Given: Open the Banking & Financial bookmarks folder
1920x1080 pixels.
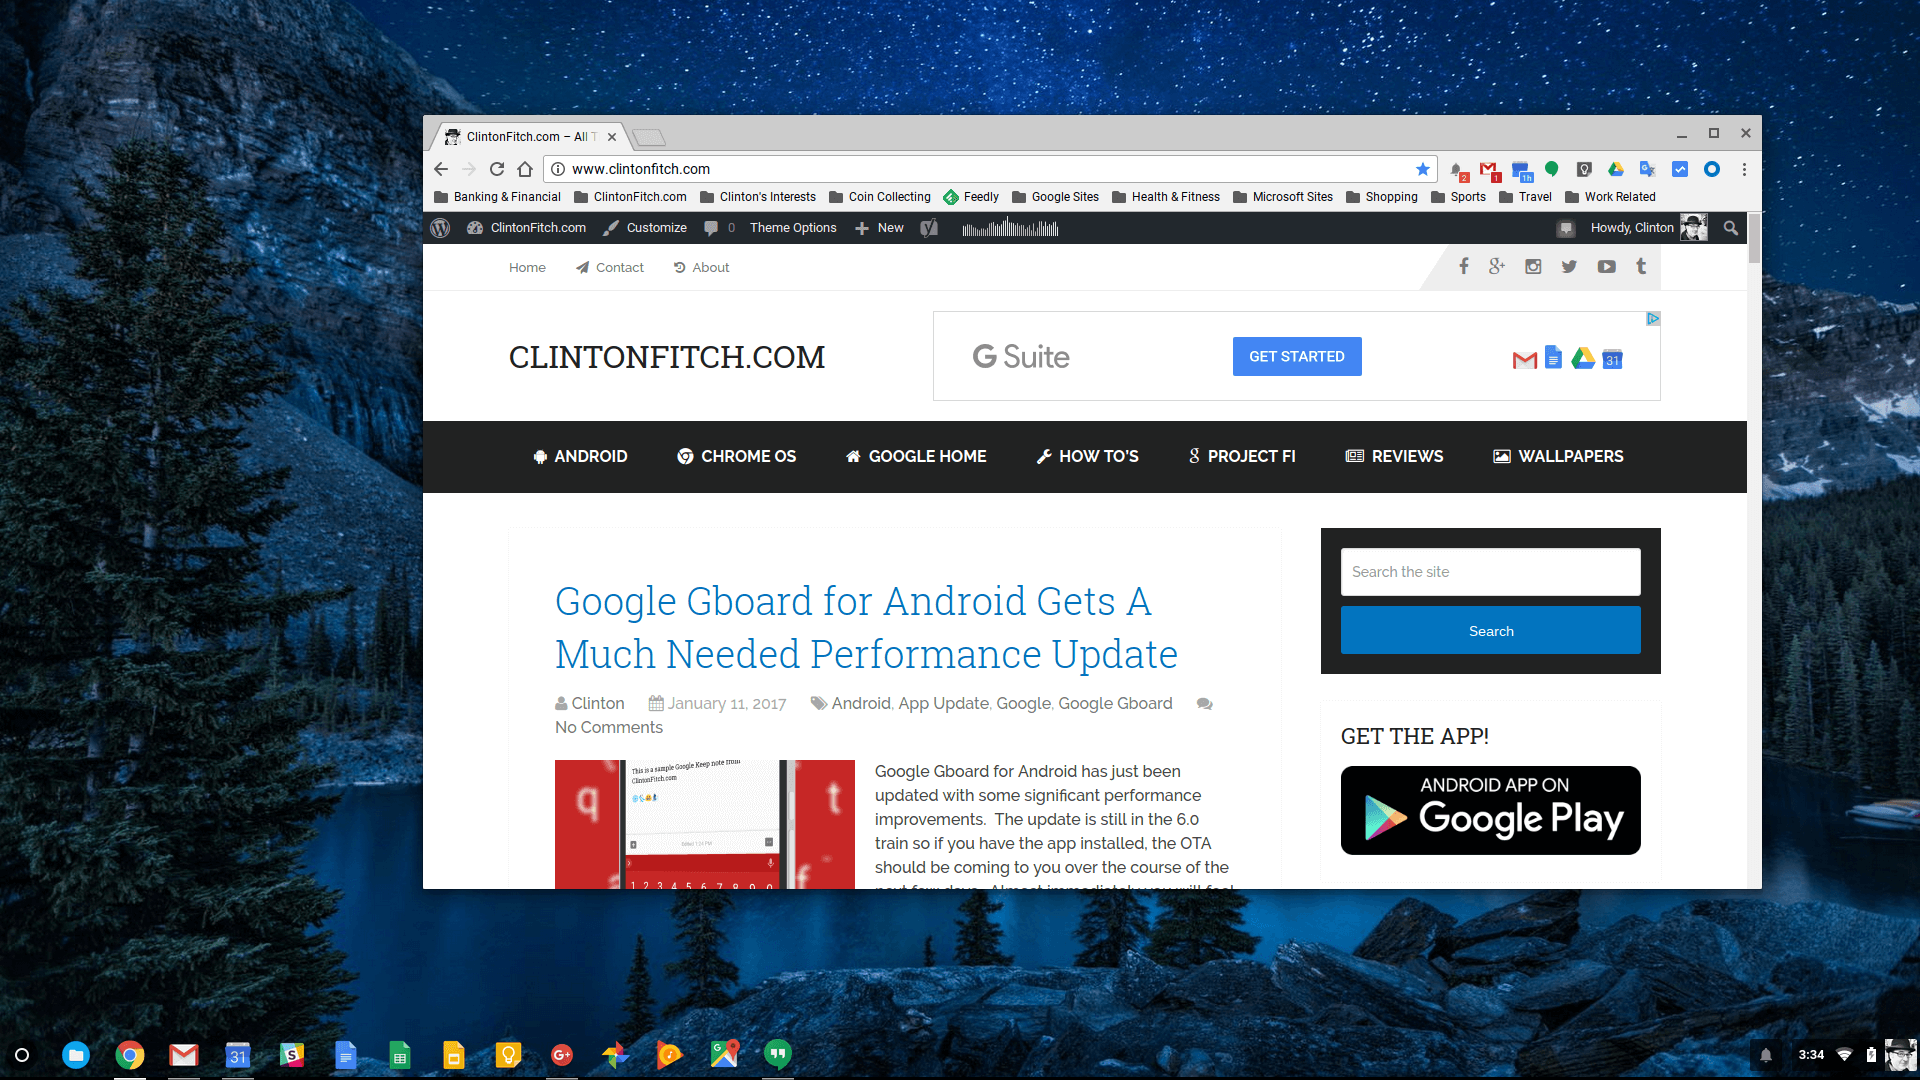Looking at the screenshot, I should pyautogui.click(x=498, y=197).
